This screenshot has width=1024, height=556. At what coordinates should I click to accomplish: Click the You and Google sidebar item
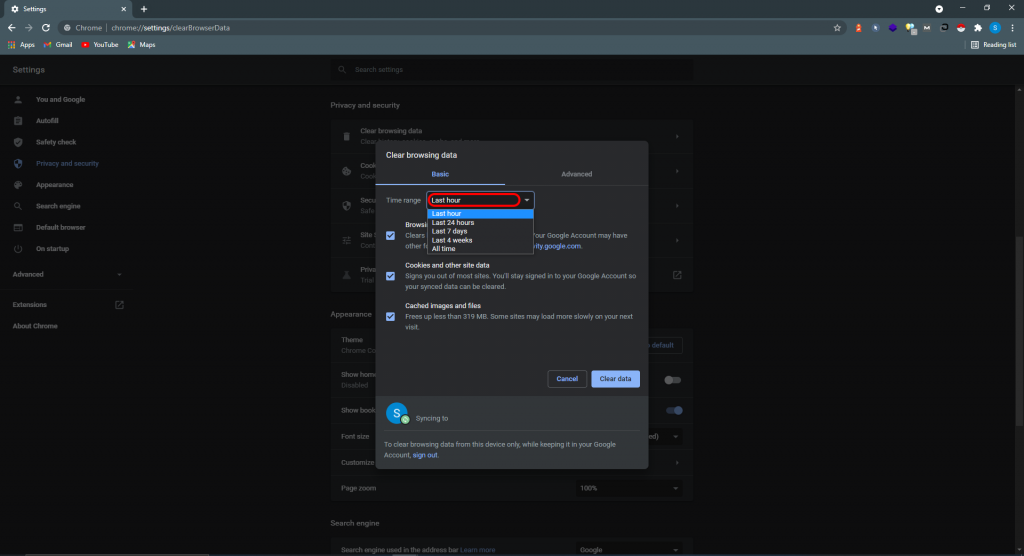(60, 99)
